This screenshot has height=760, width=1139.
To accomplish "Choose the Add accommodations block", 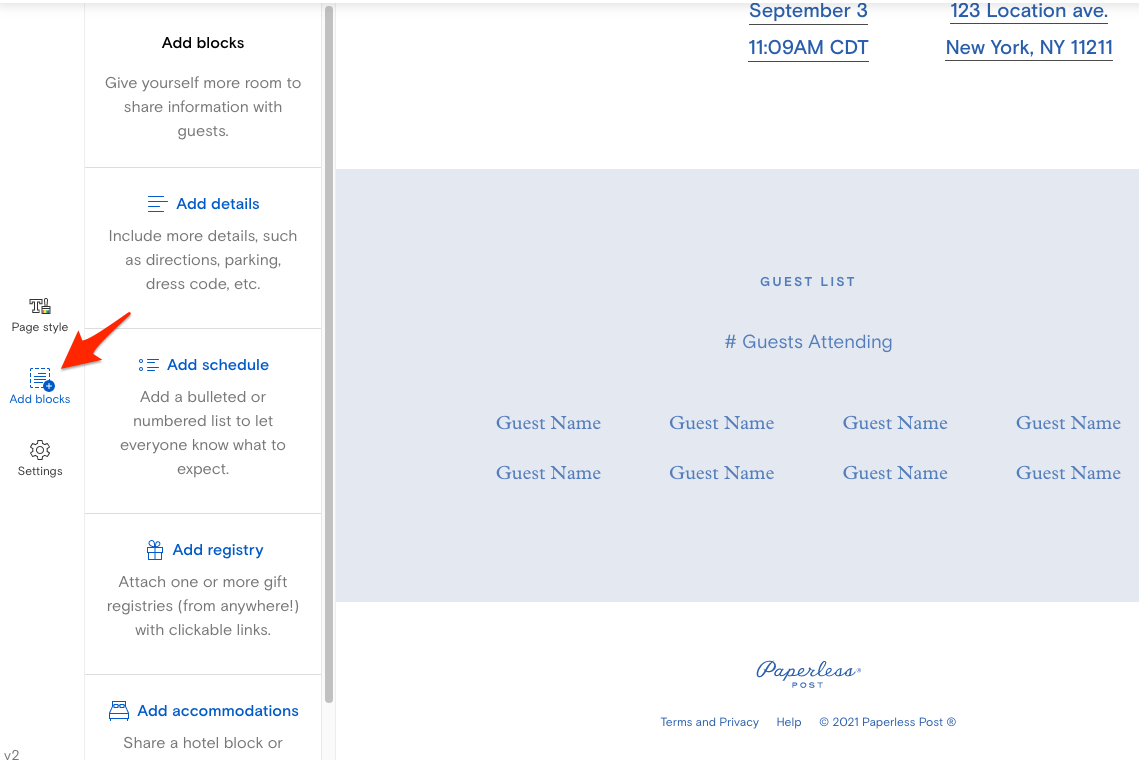I will coord(218,711).
